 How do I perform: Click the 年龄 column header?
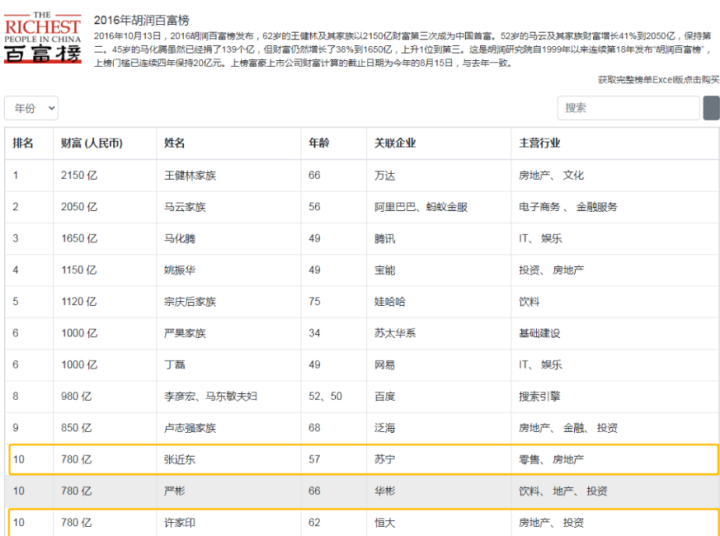[319, 143]
